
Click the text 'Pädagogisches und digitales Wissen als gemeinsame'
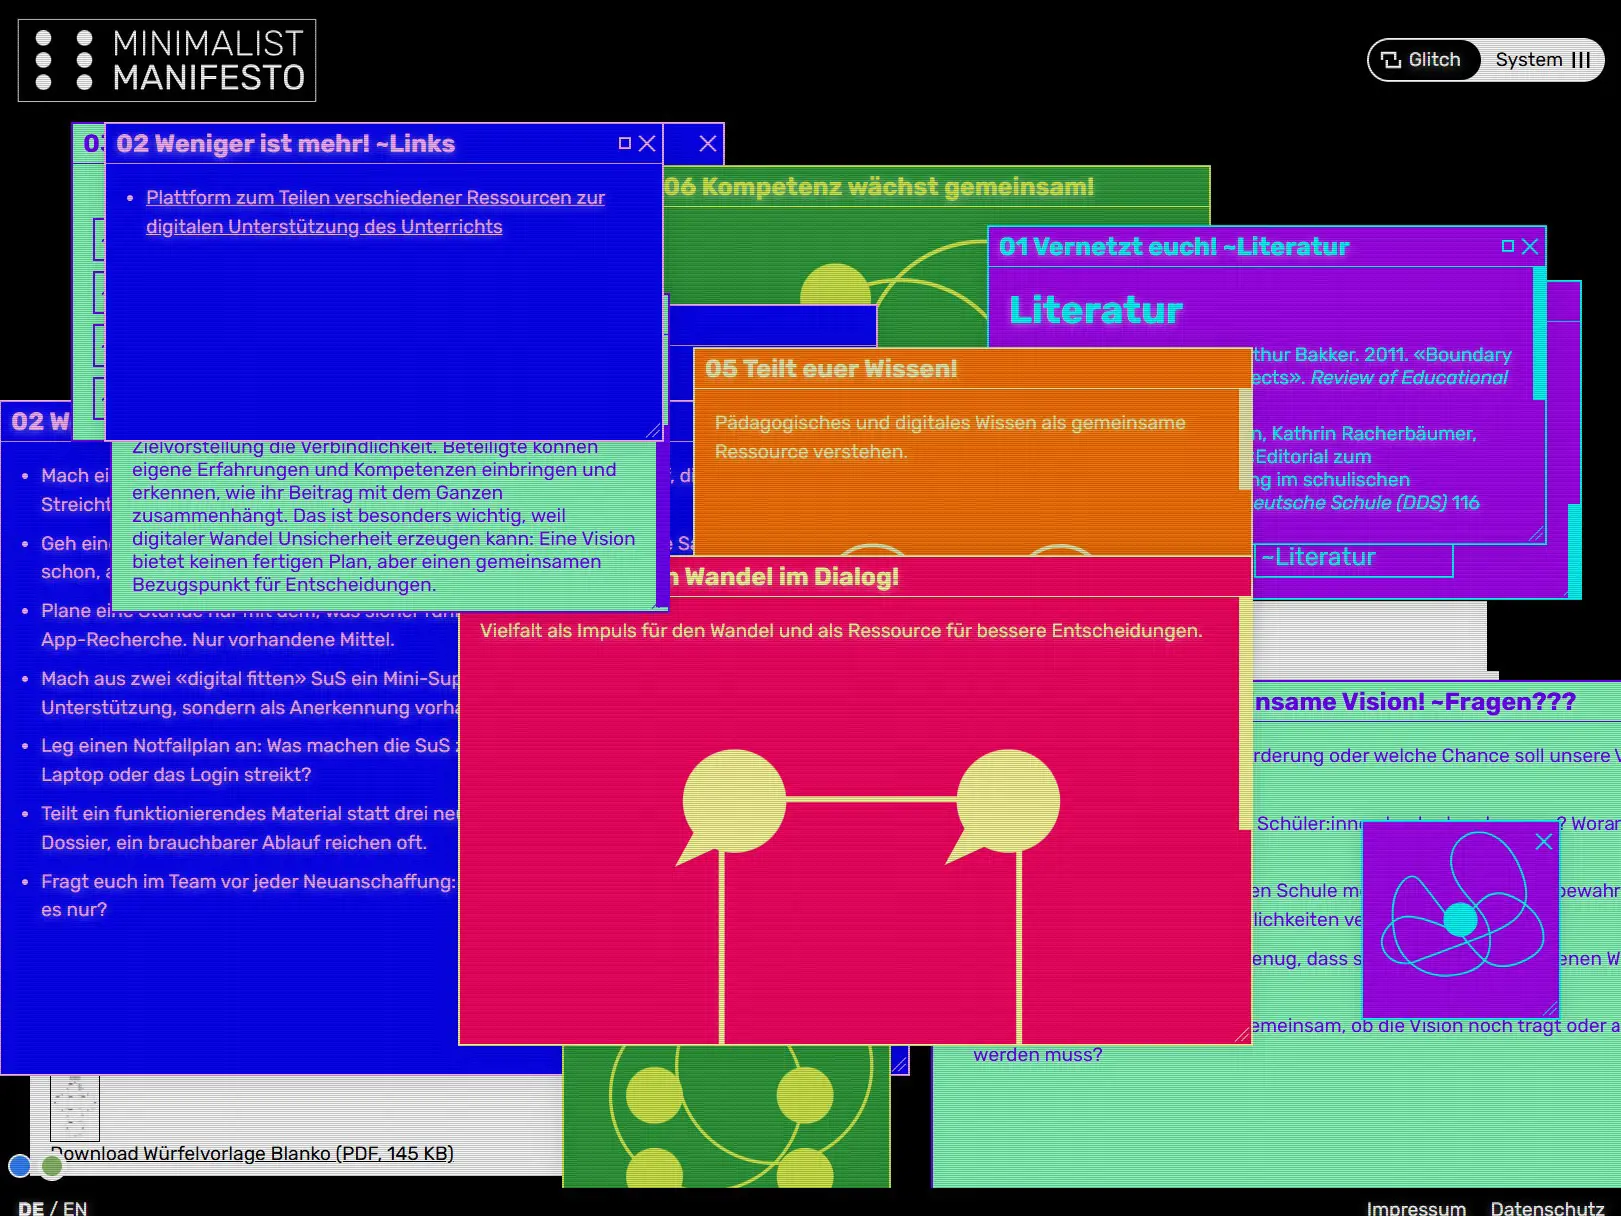pos(950,423)
